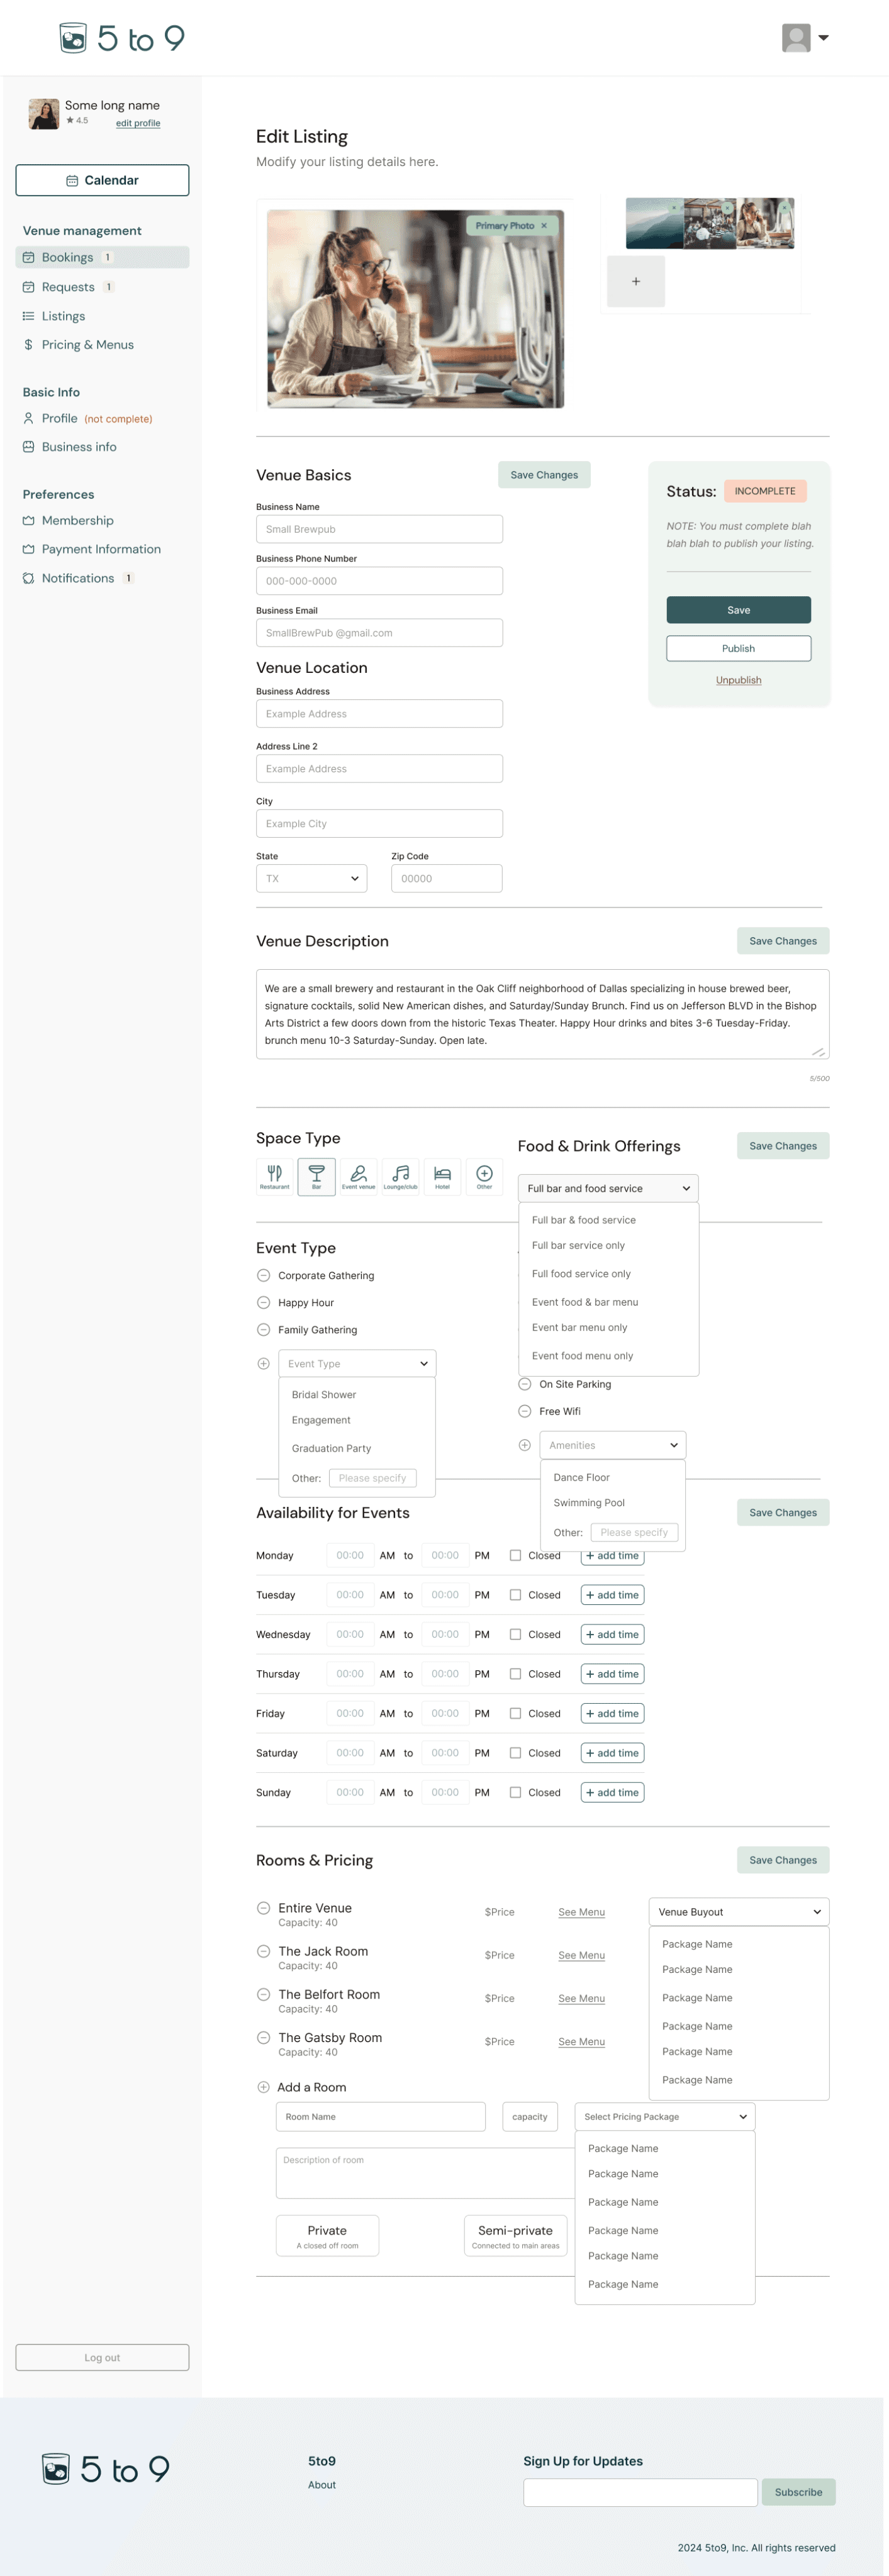Remove the Happy Hour event type
The height and width of the screenshot is (2576, 889).
click(263, 1302)
